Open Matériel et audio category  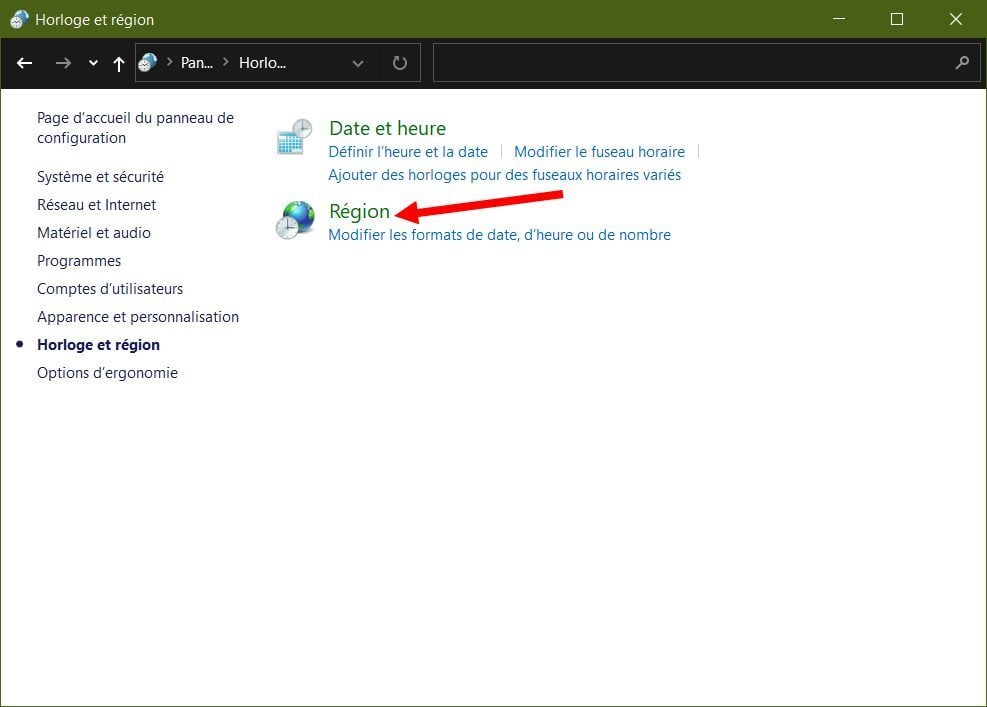(94, 233)
